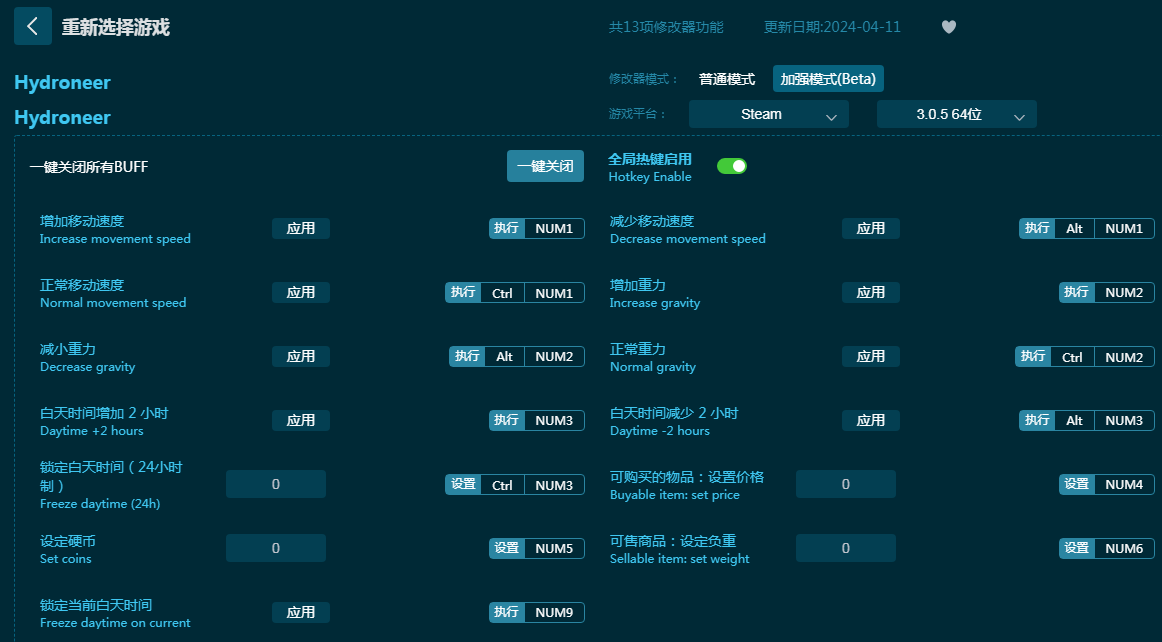This screenshot has width=1162, height=642.
Task: Click the 共13项修改器功能 text
Action: (666, 27)
